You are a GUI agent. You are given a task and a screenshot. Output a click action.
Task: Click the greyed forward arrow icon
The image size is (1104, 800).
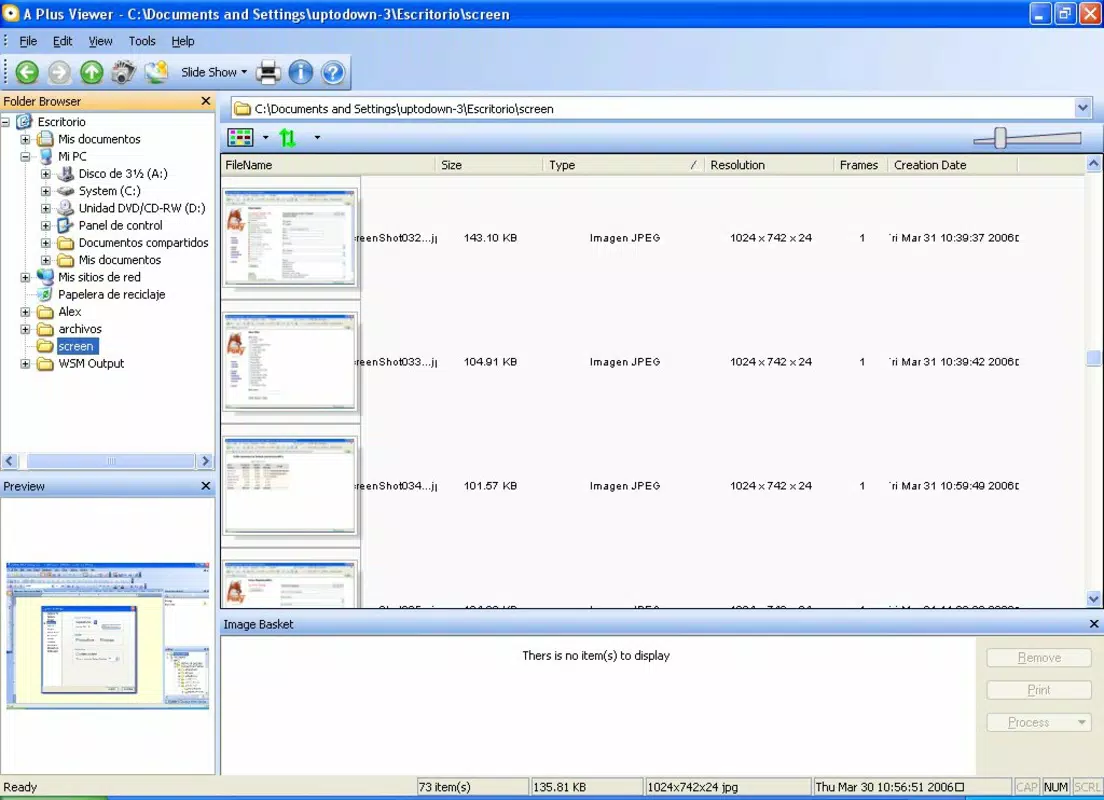[x=59, y=72]
